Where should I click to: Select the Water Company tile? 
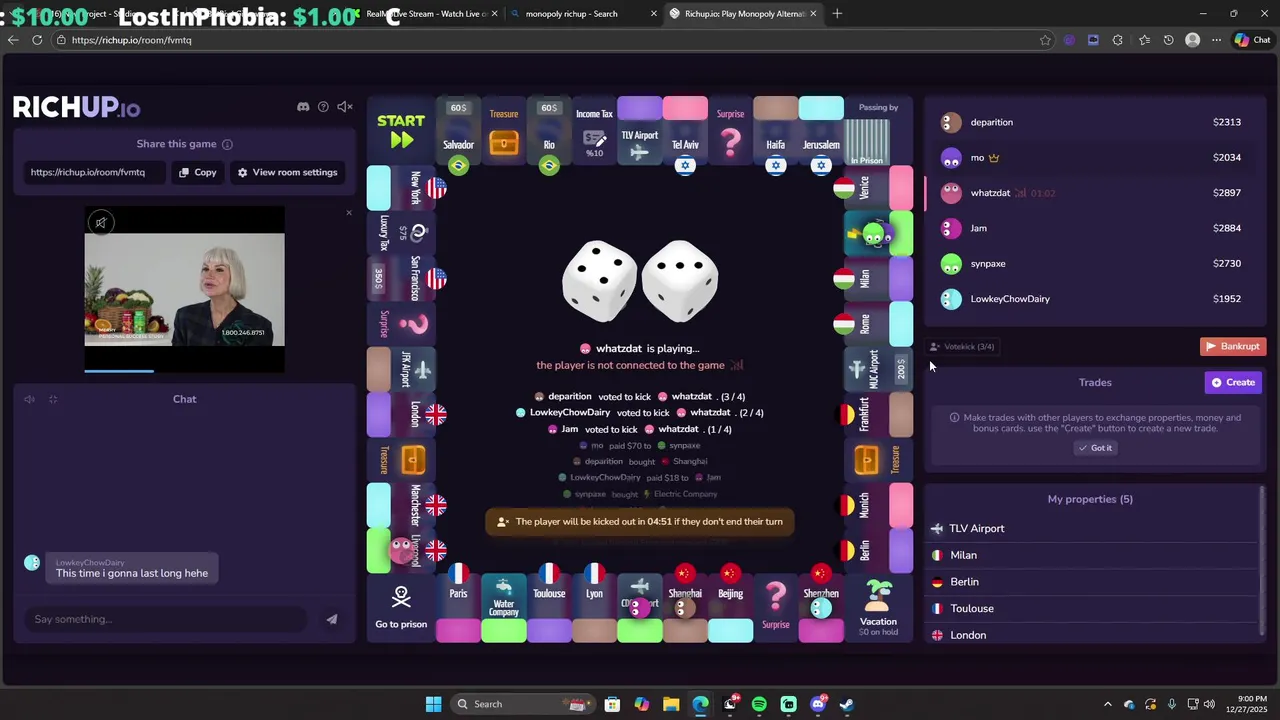point(504,608)
